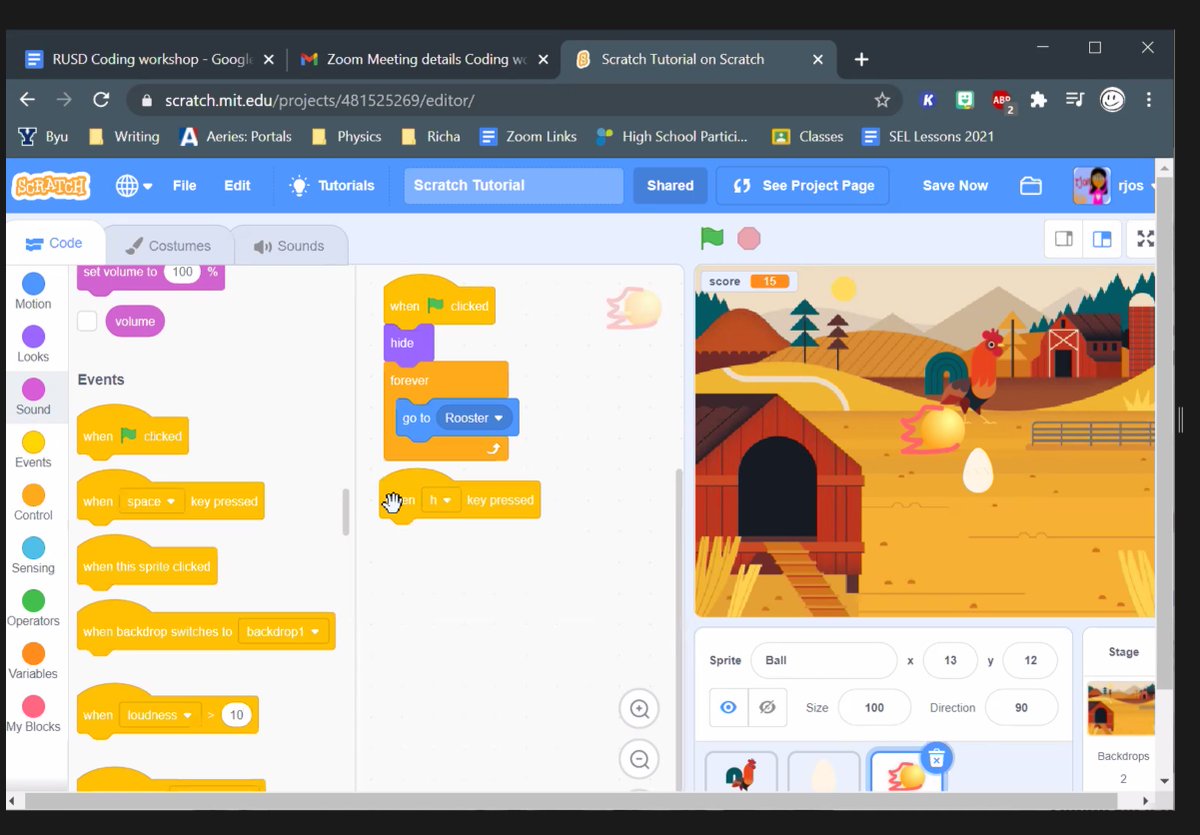Screen dimensions: 1200x835
Task: Enter full screen presentation mode
Action: pyautogui.click(x=1145, y=239)
